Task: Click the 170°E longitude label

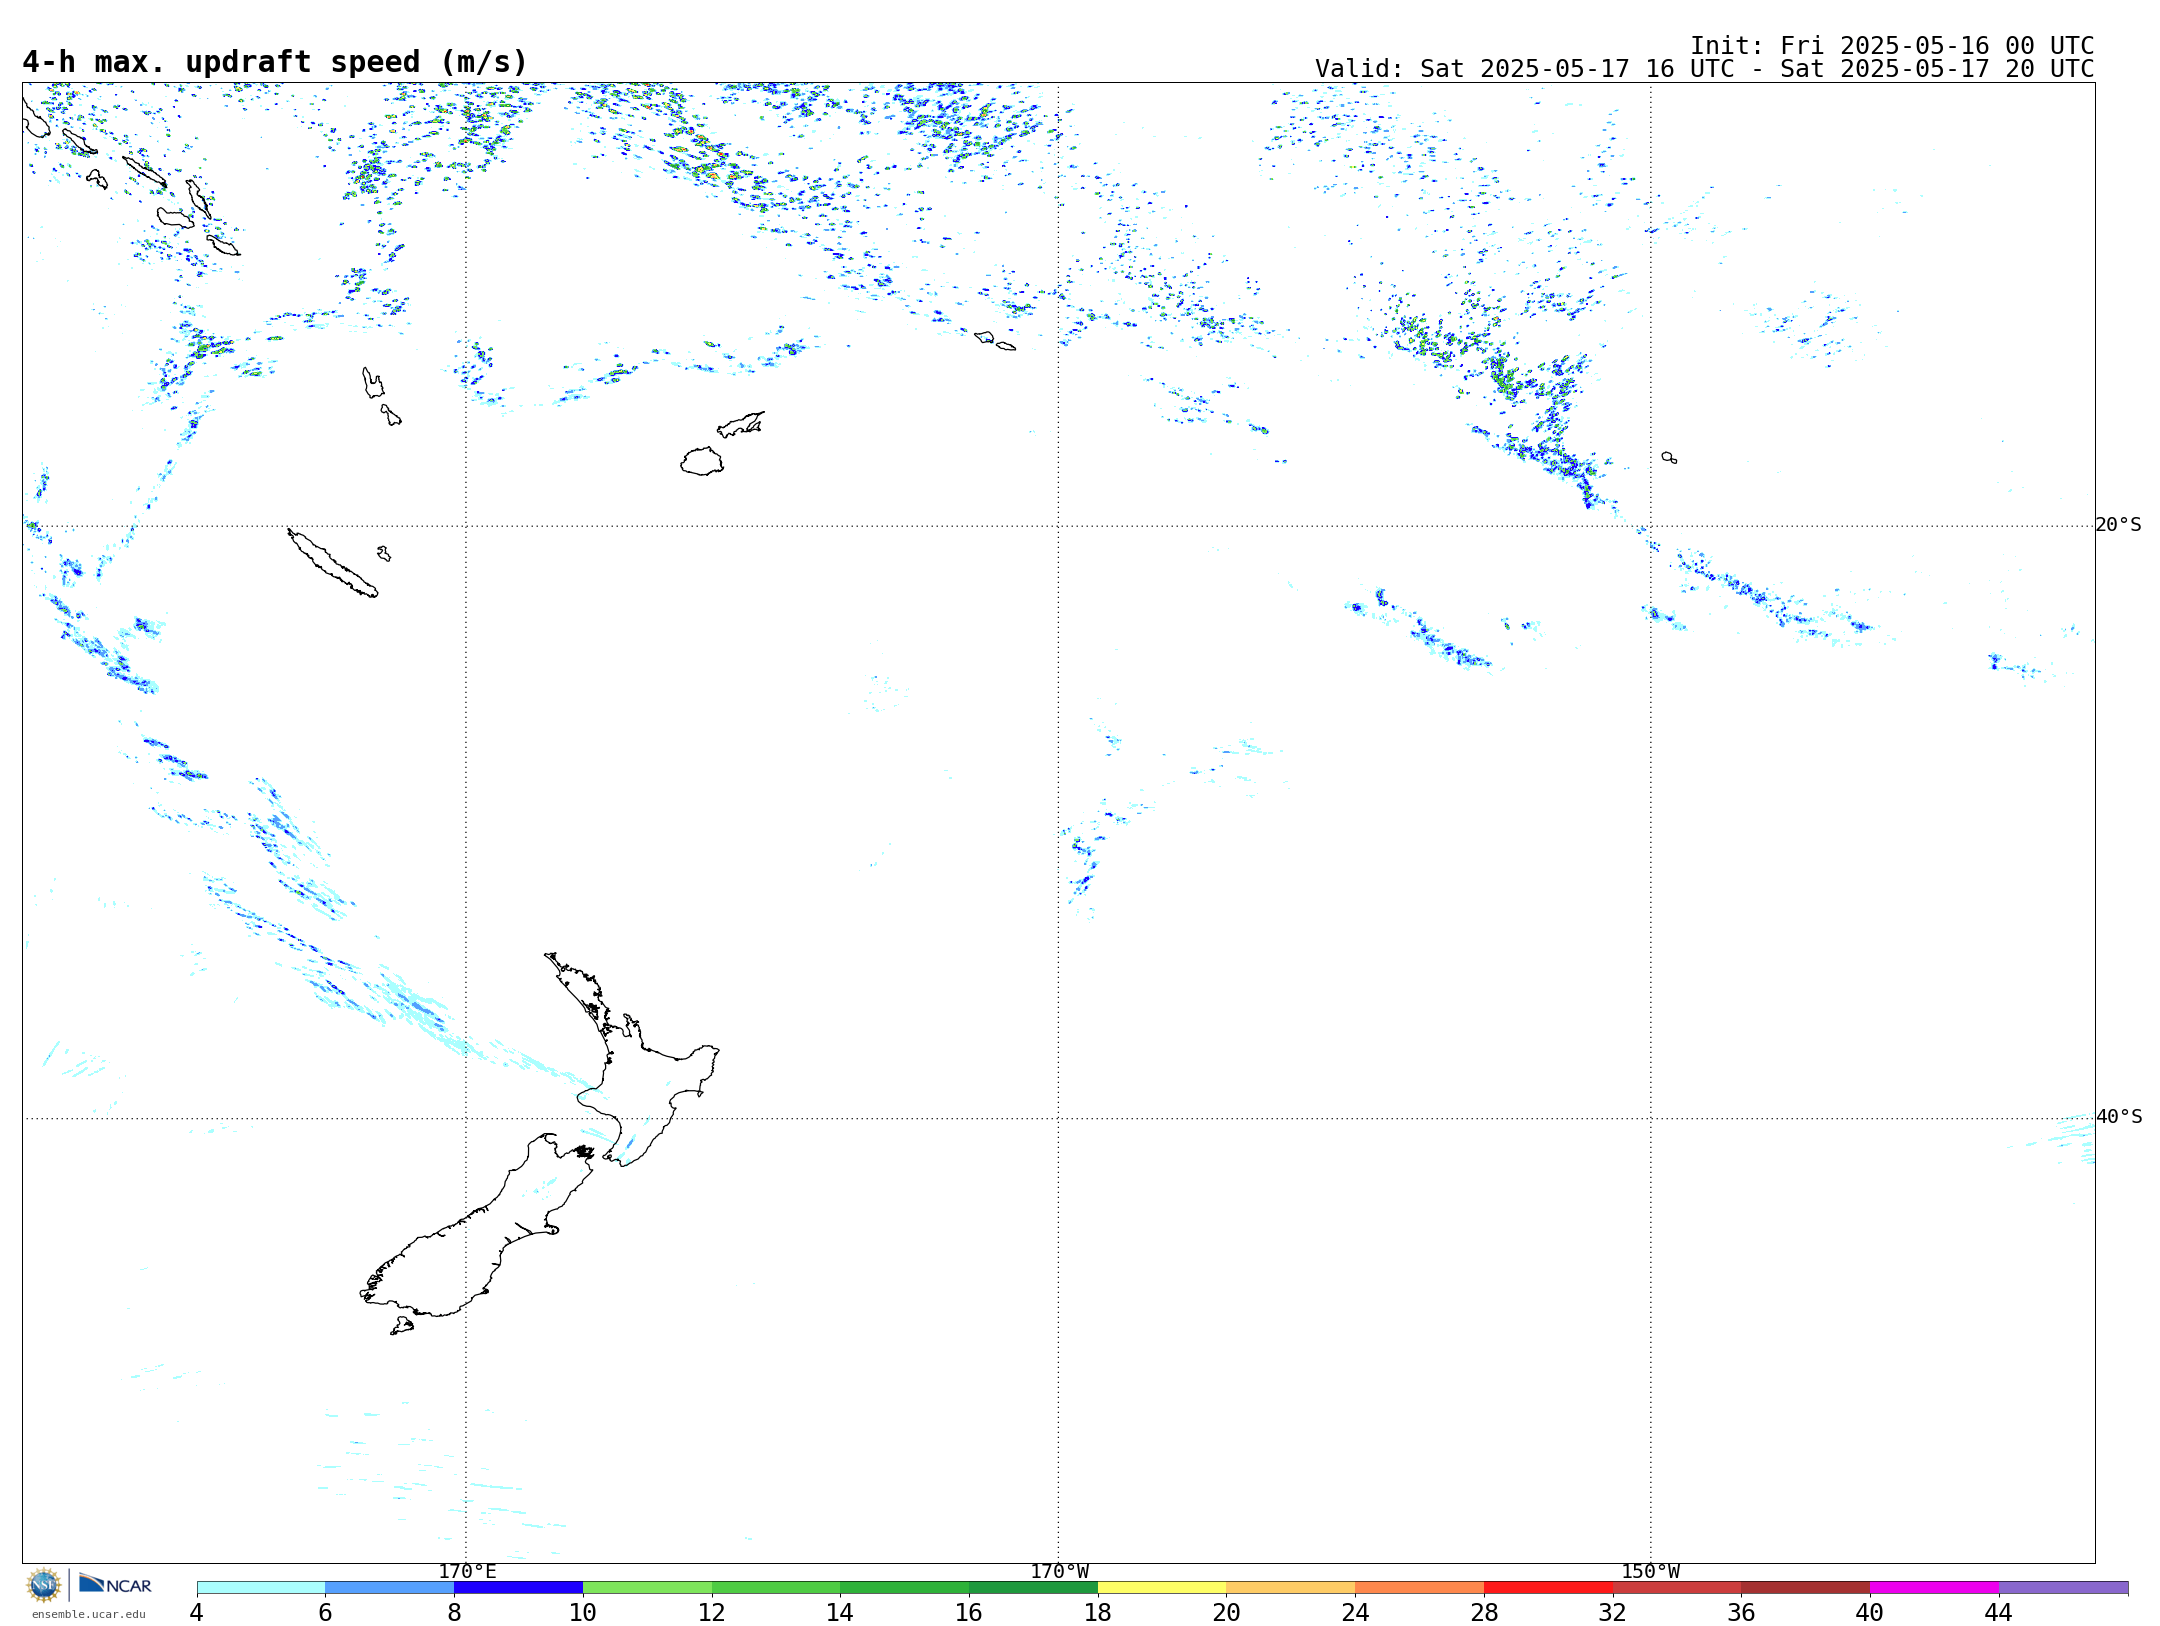Action: pos(467,1571)
